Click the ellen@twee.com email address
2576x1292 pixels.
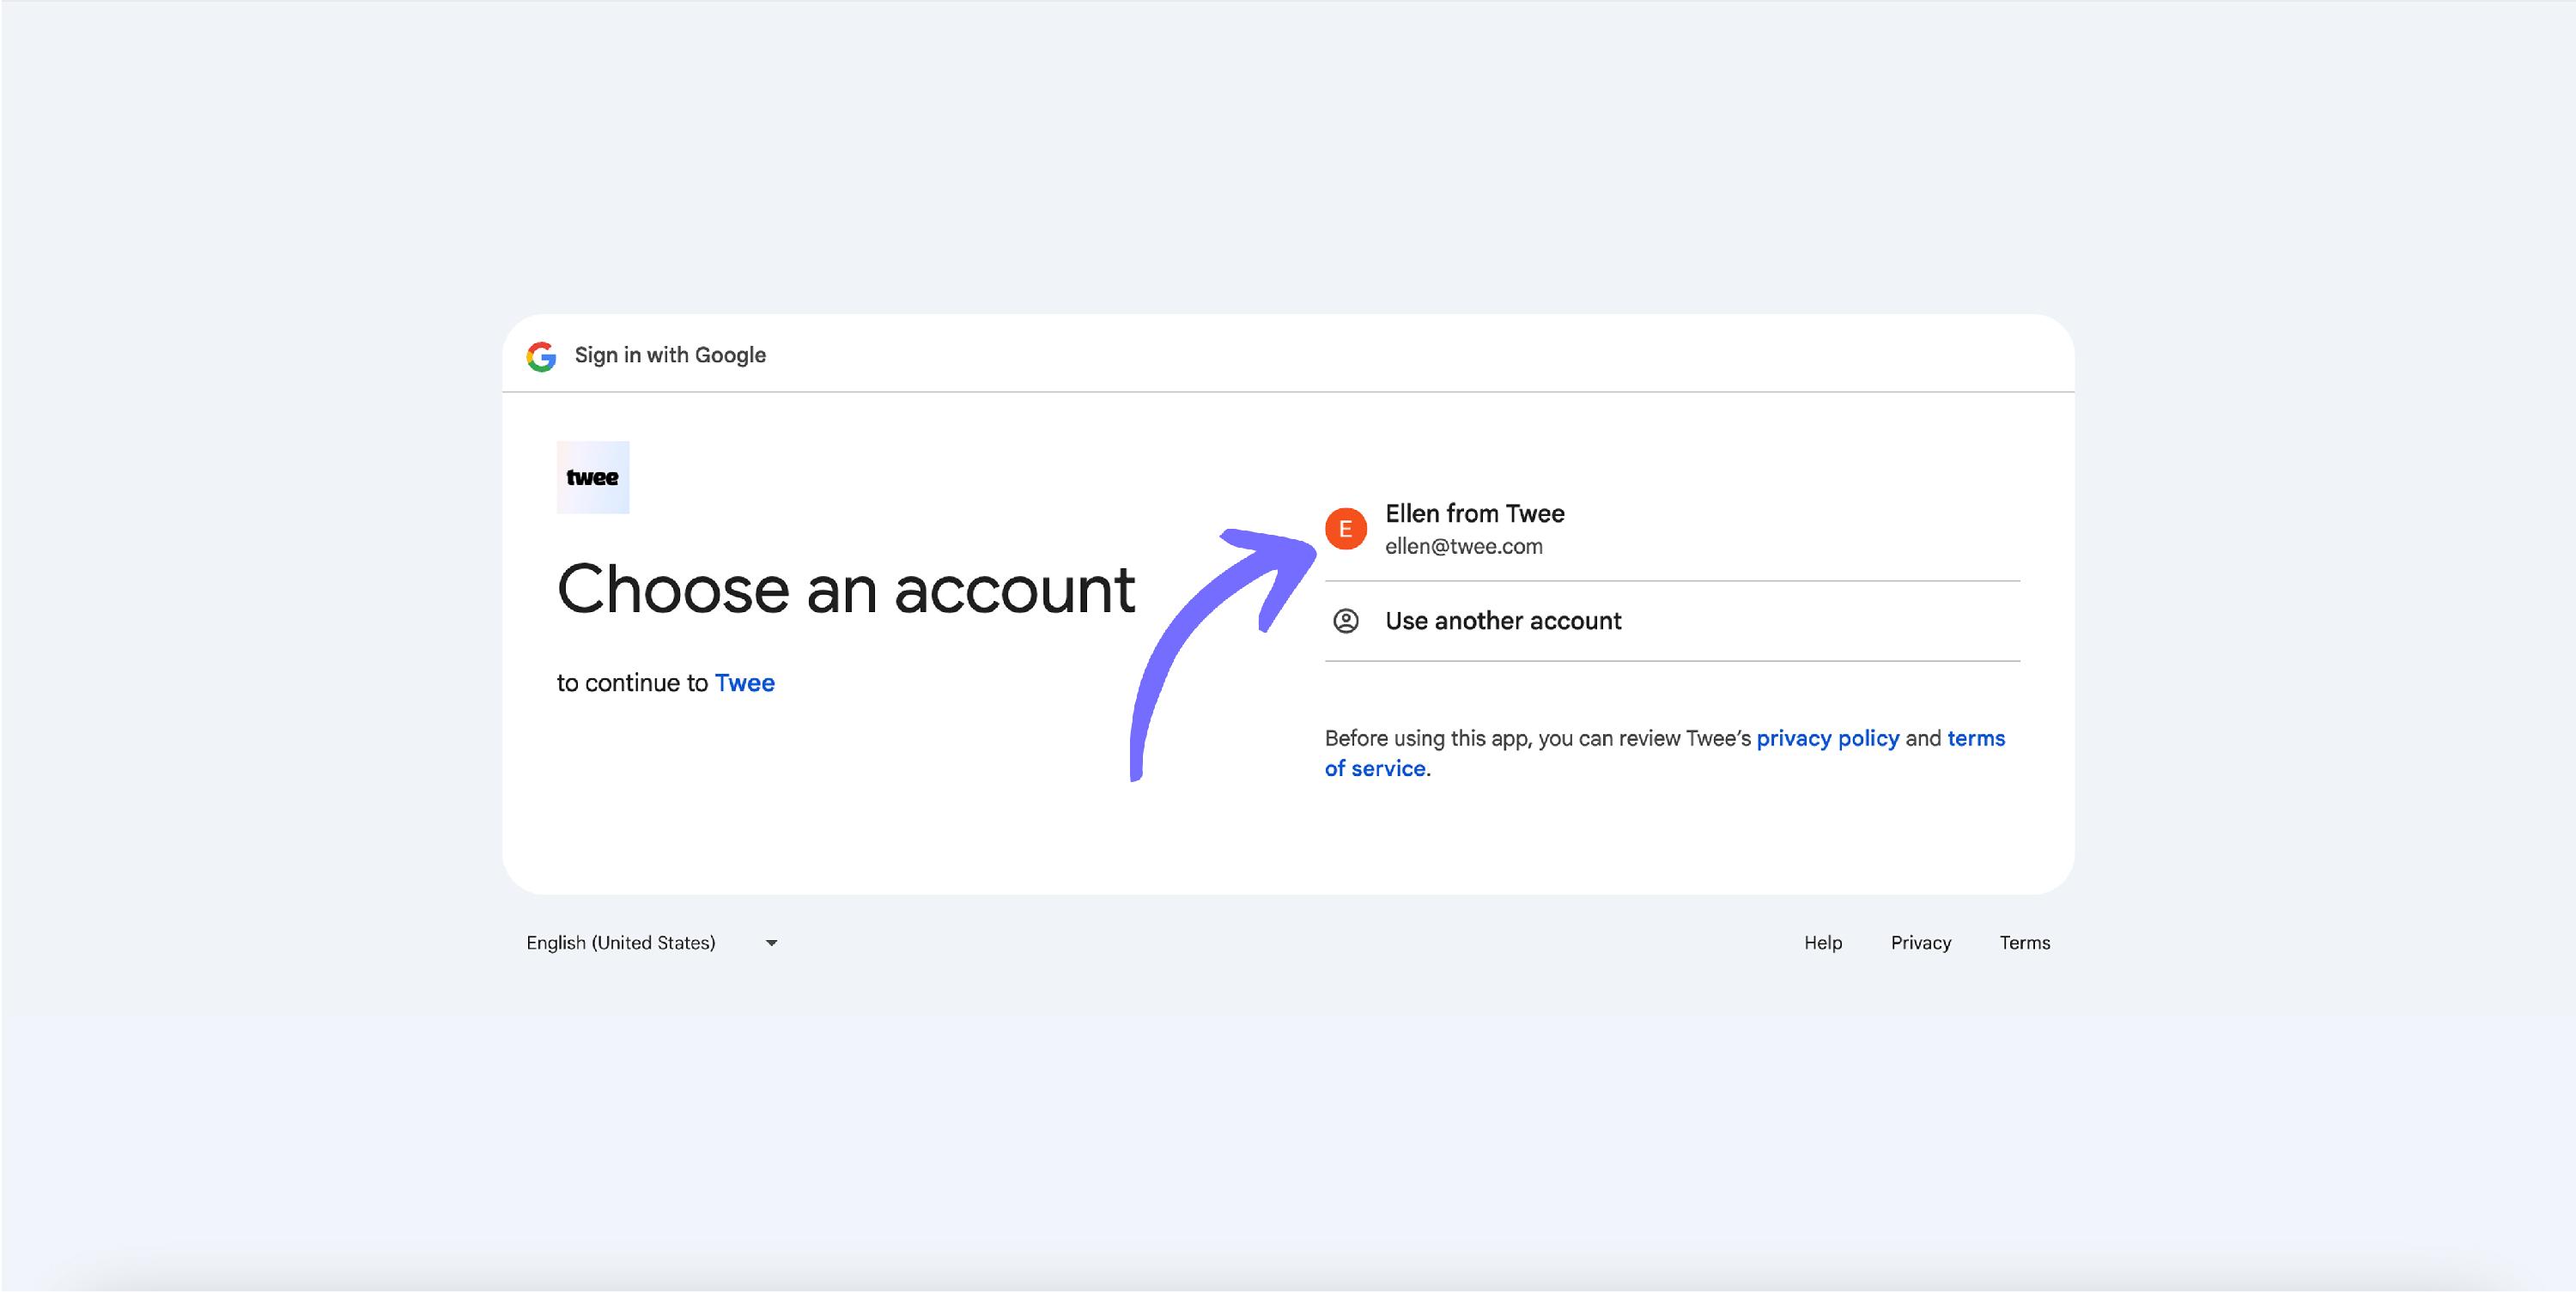pyautogui.click(x=1464, y=547)
